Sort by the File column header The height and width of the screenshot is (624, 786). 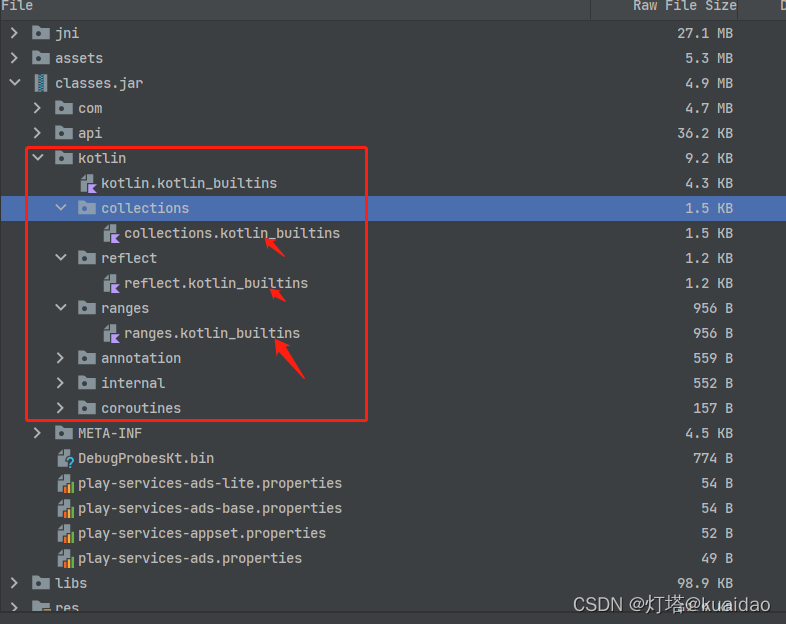point(17,6)
